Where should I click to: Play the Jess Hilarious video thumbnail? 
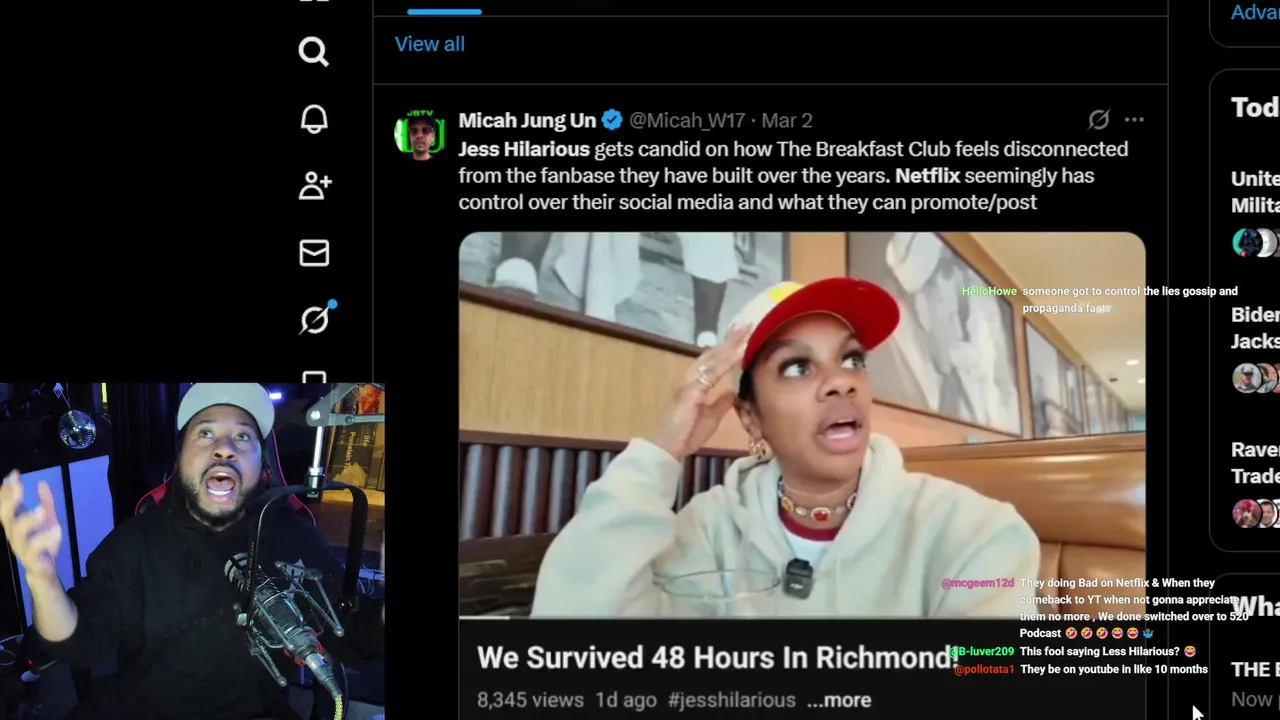click(802, 425)
